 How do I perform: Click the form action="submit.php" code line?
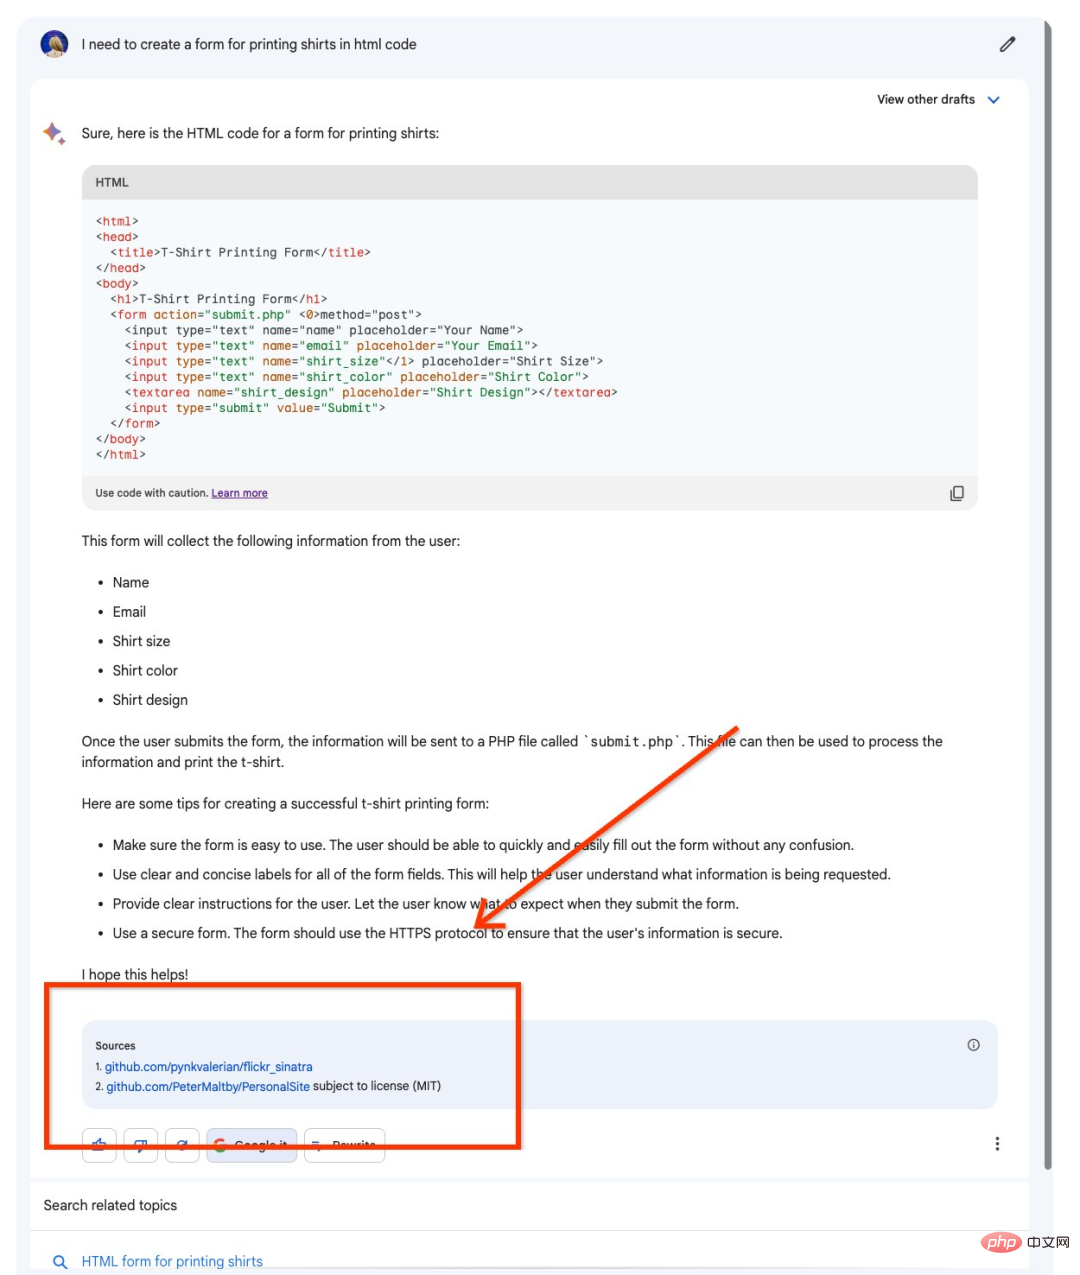(266, 314)
